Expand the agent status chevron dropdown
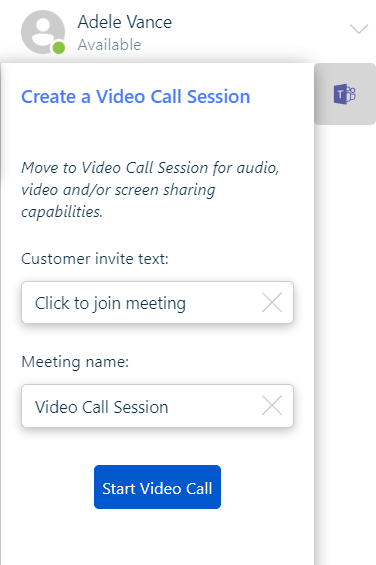This screenshot has height=565, width=376. point(359,28)
